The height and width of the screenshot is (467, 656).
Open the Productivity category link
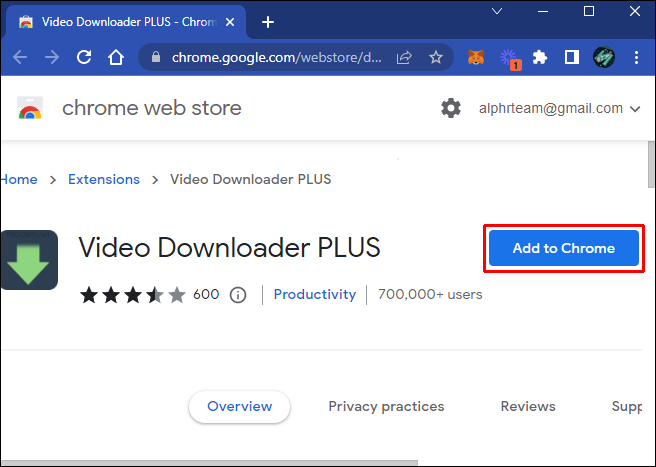[x=315, y=295]
